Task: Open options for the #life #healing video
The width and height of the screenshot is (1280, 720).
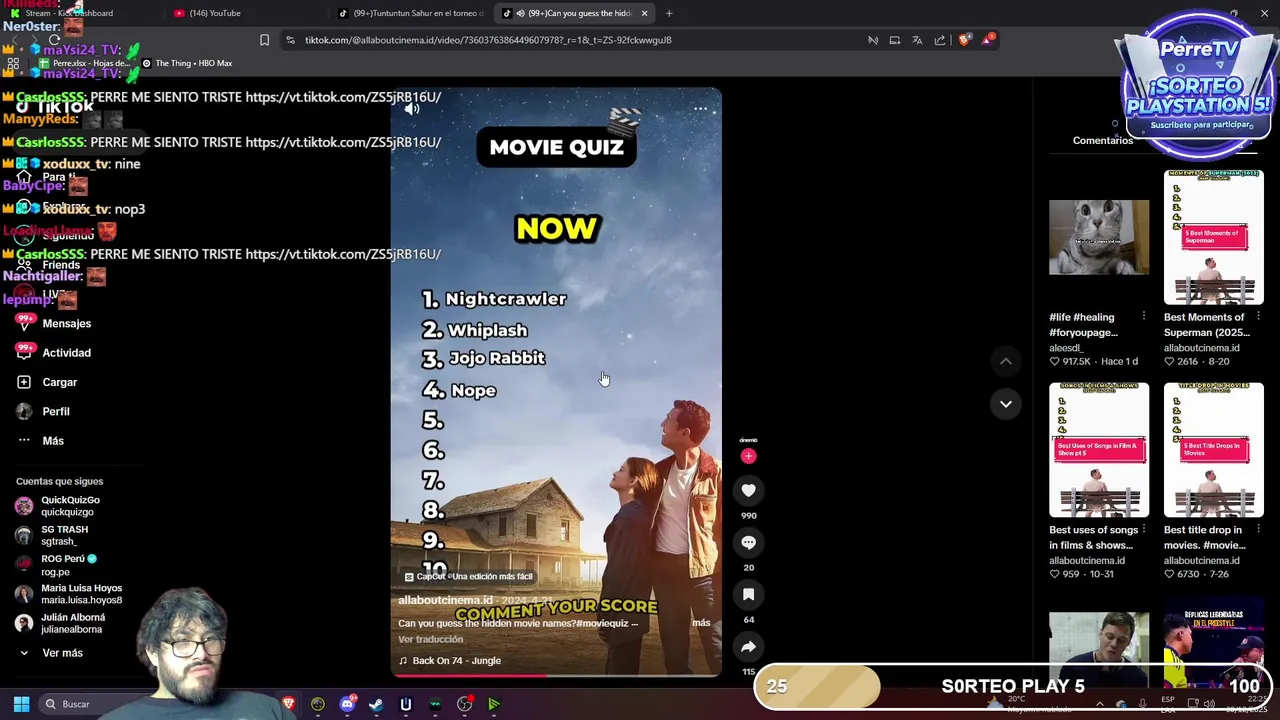Action: (1144, 317)
